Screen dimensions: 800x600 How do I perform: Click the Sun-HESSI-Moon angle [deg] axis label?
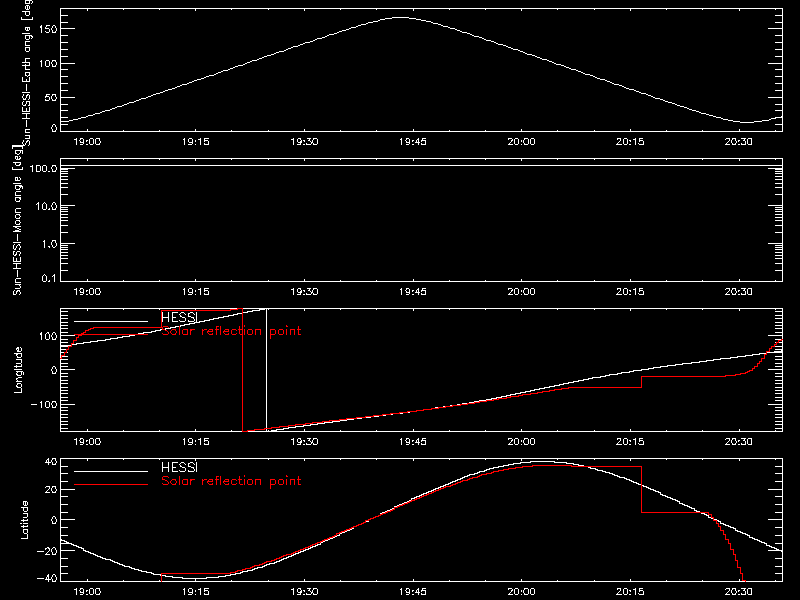tap(18, 220)
